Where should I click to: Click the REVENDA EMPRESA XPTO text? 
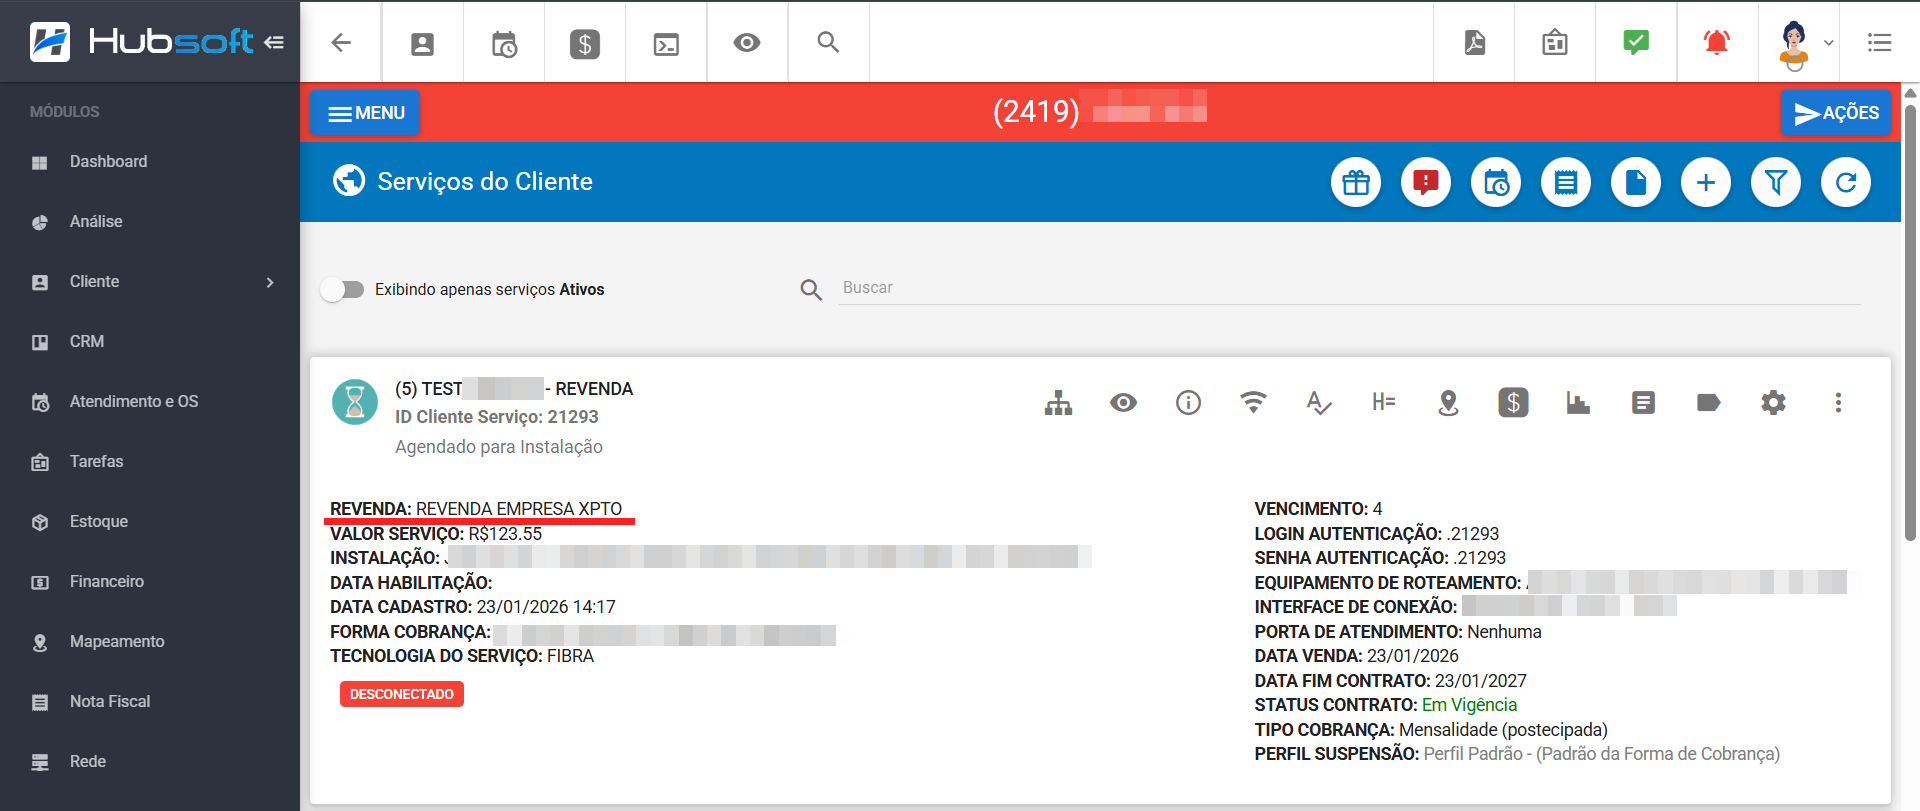[x=519, y=509]
